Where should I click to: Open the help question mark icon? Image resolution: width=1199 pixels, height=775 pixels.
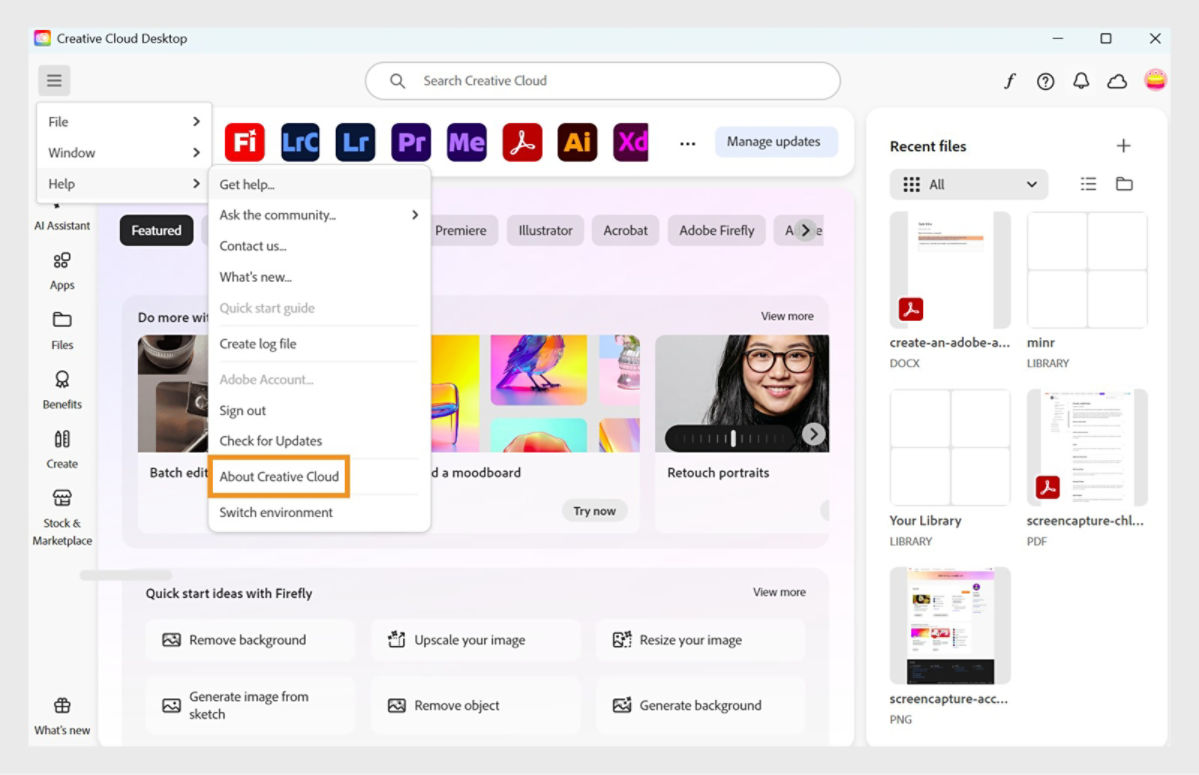click(1045, 81)
